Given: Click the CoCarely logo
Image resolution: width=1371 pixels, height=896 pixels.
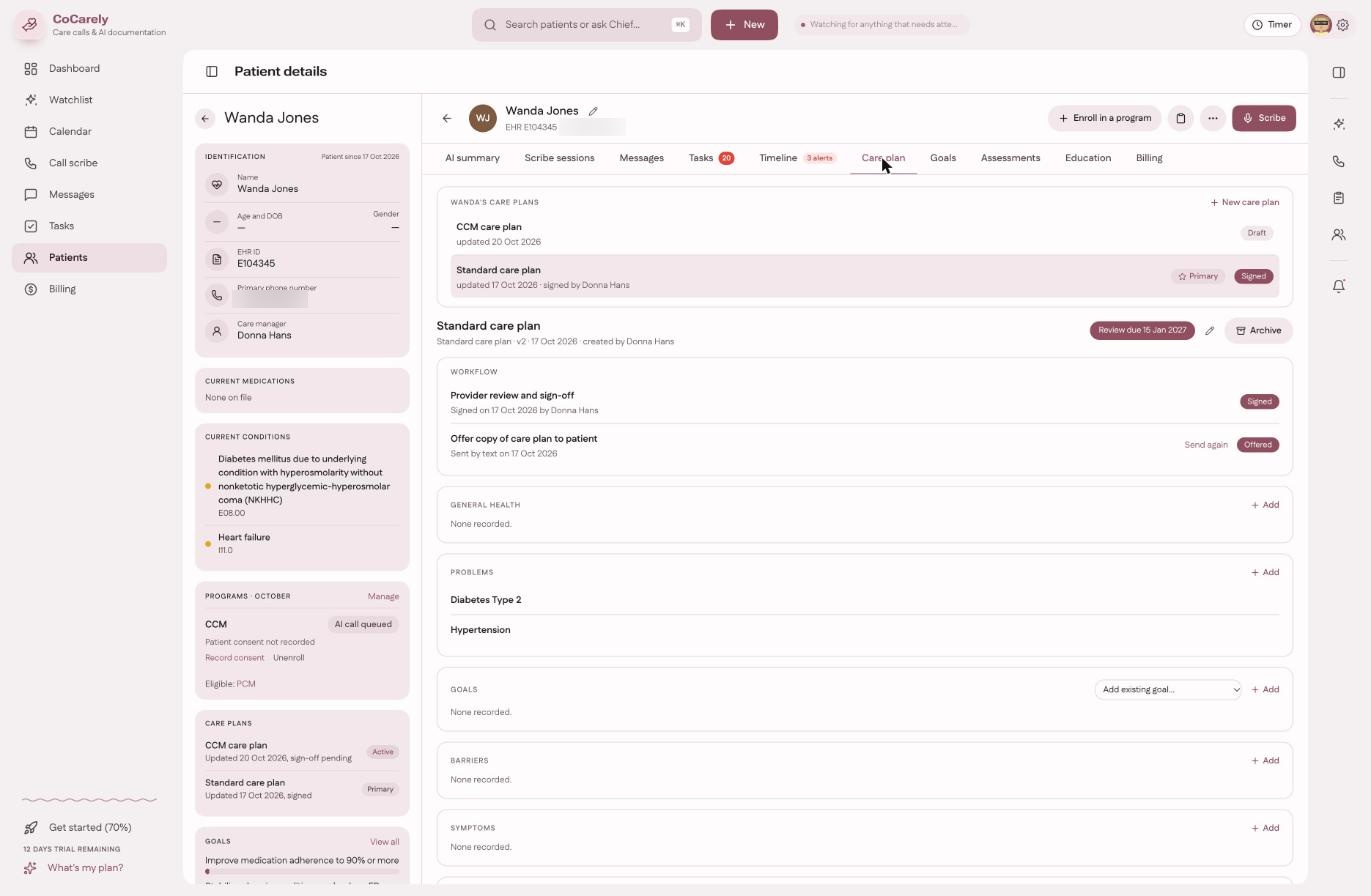Looking at the screenshot, I should pos(30,24).
